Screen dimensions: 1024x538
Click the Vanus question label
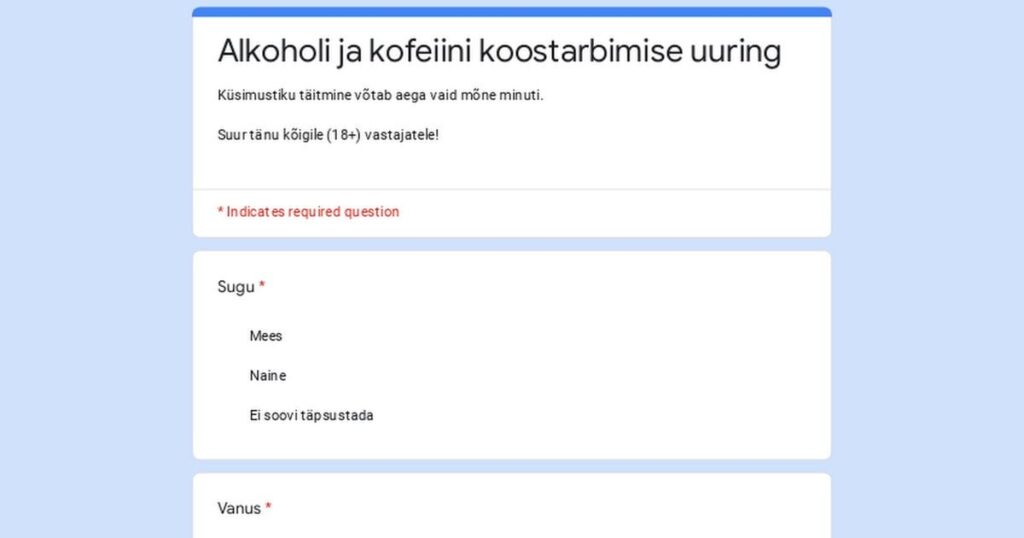coord(239,508)
